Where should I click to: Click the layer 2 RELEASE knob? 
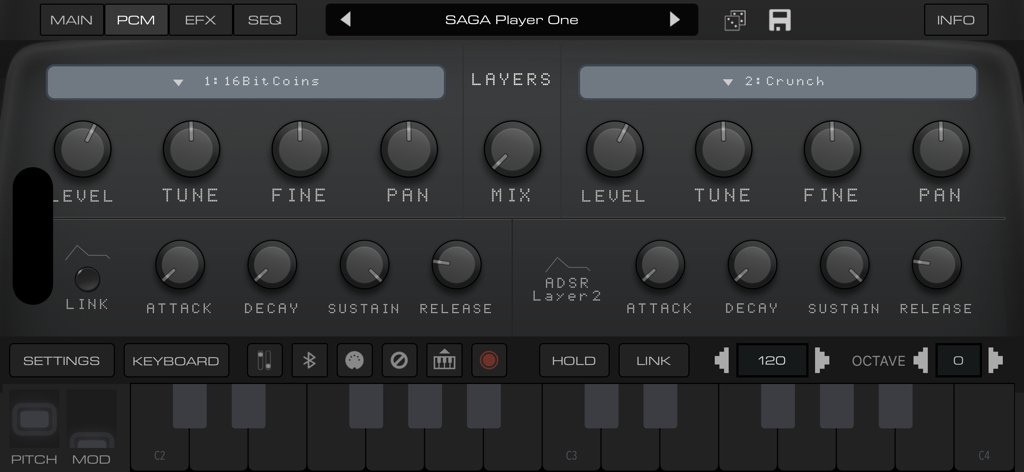point(936,264)
